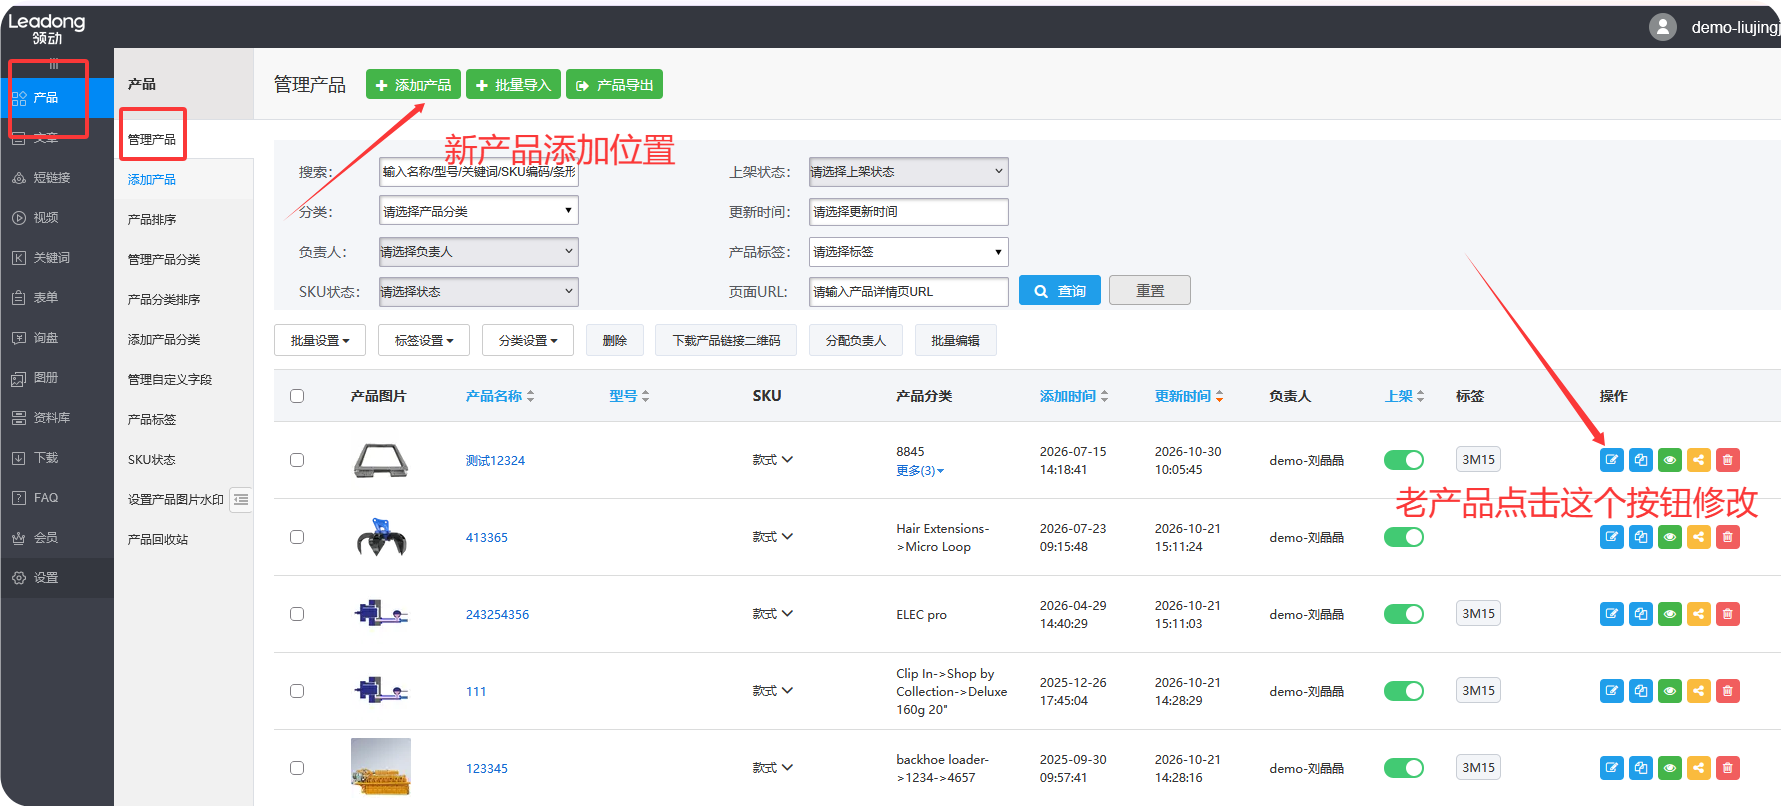This screenshot has height=806, width=1781.
Task: Select 管理产品分类 in the submenu
Action: pos(164,260)
